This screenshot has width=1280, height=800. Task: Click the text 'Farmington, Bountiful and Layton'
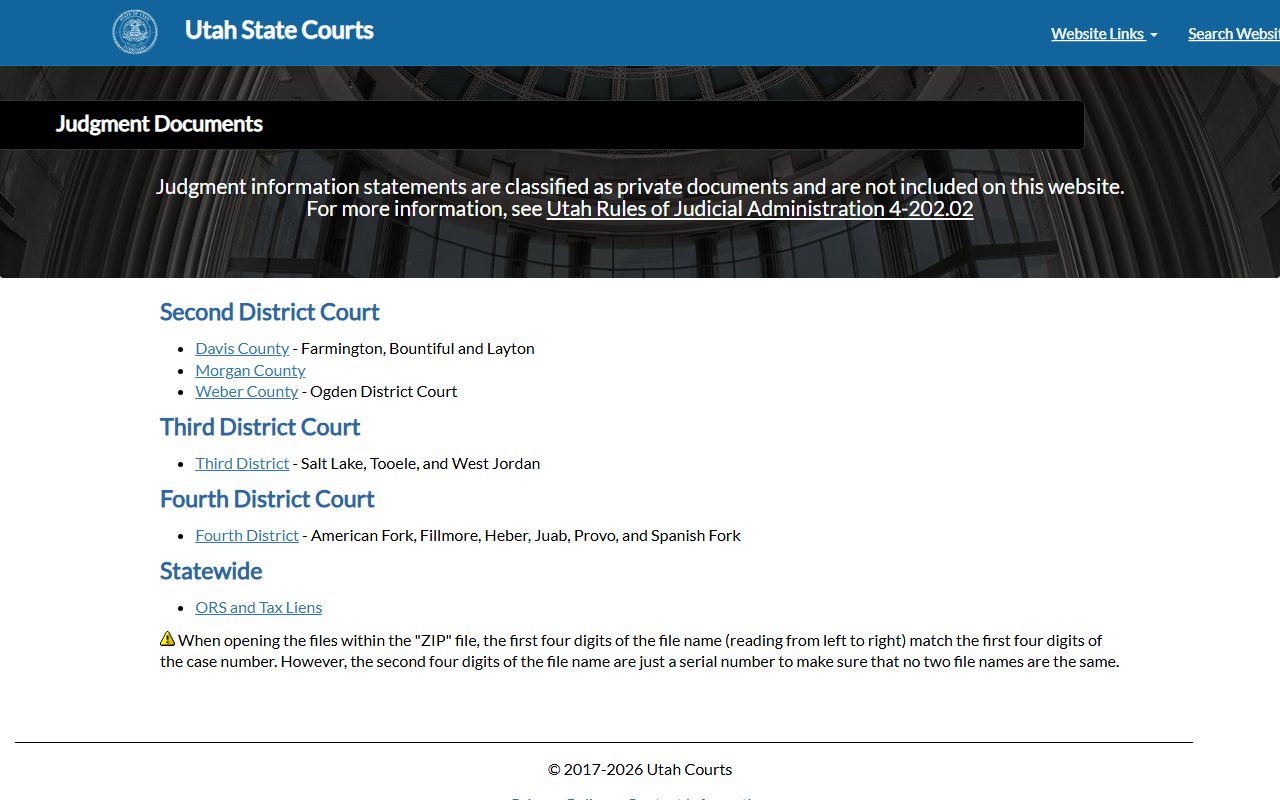point(418,348)
